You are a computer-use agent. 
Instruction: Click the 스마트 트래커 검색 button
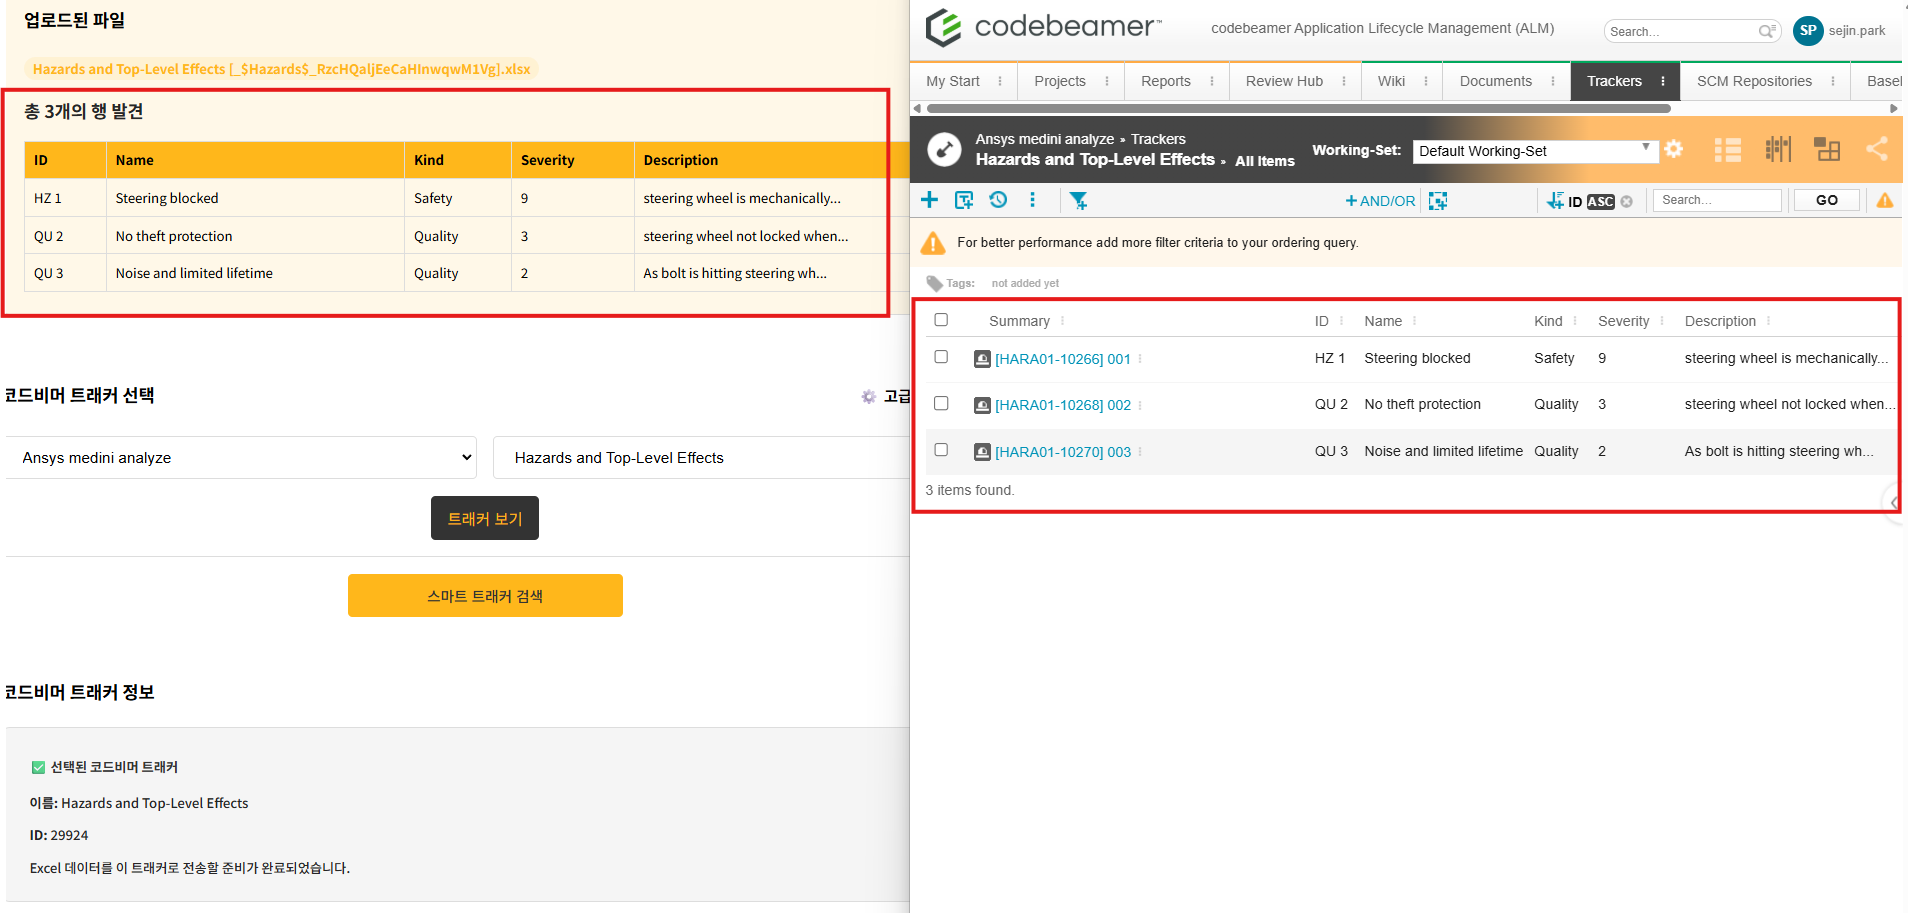tap(485, 595)
